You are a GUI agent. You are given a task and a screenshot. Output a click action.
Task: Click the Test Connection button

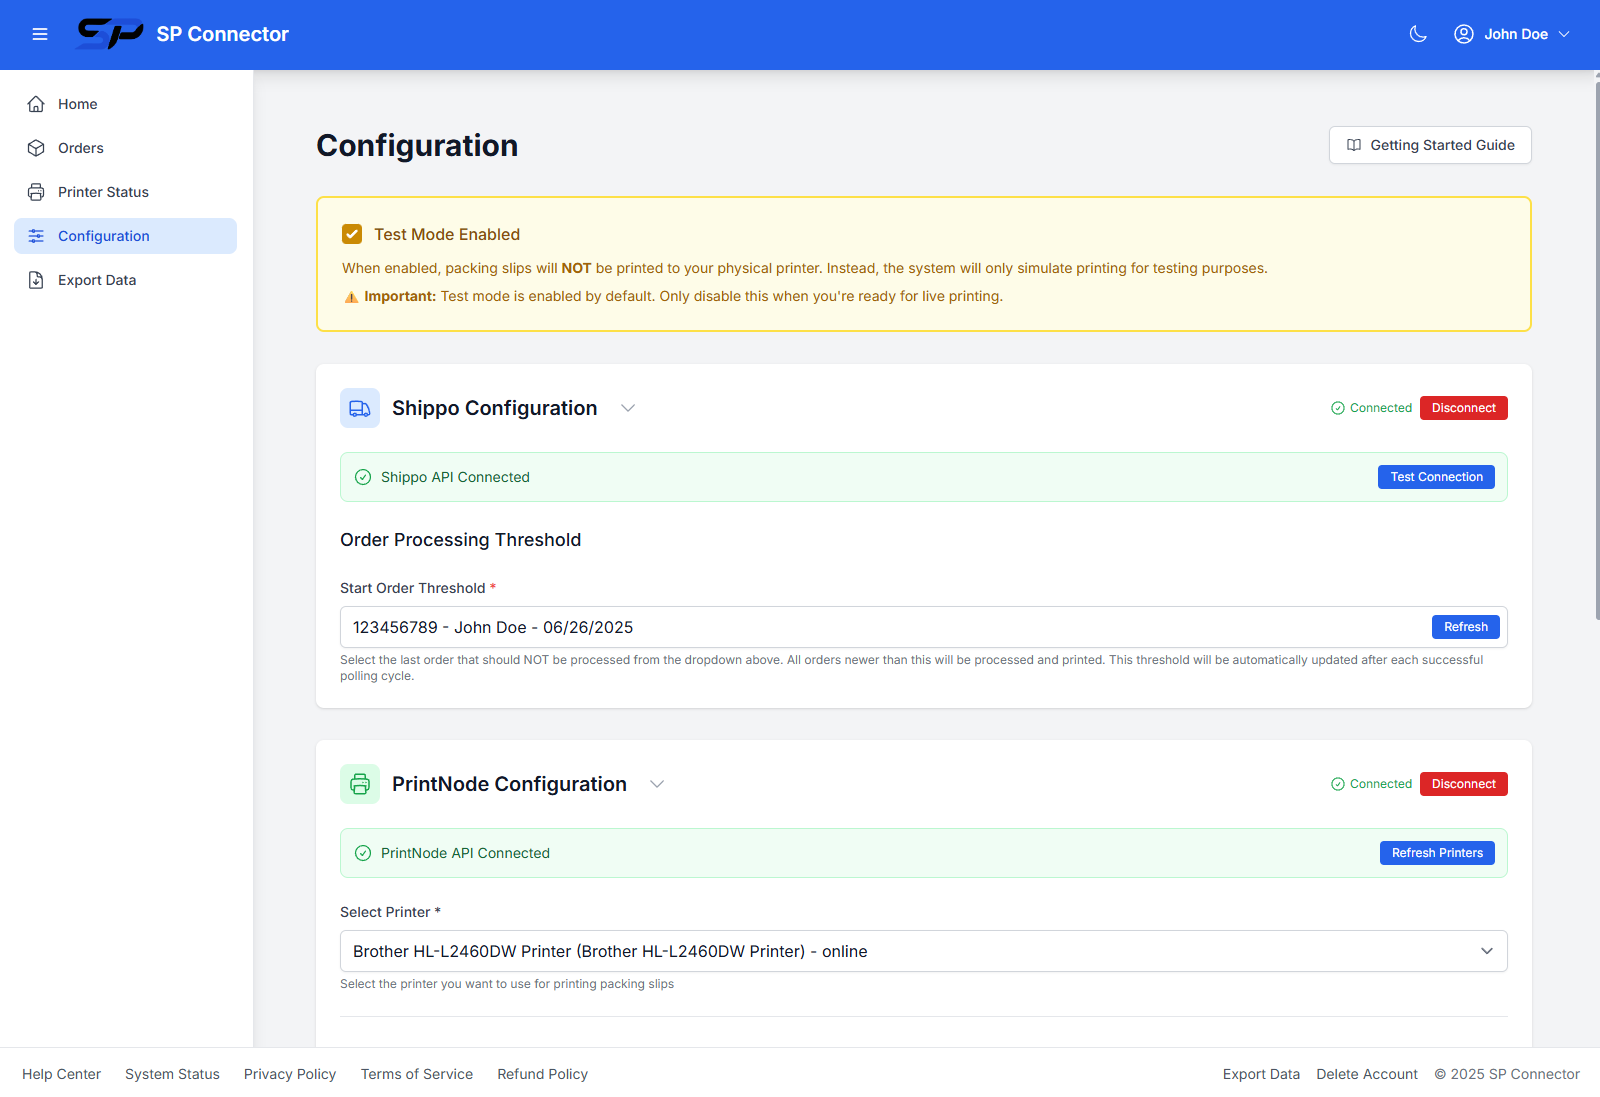coord(1436,477)
